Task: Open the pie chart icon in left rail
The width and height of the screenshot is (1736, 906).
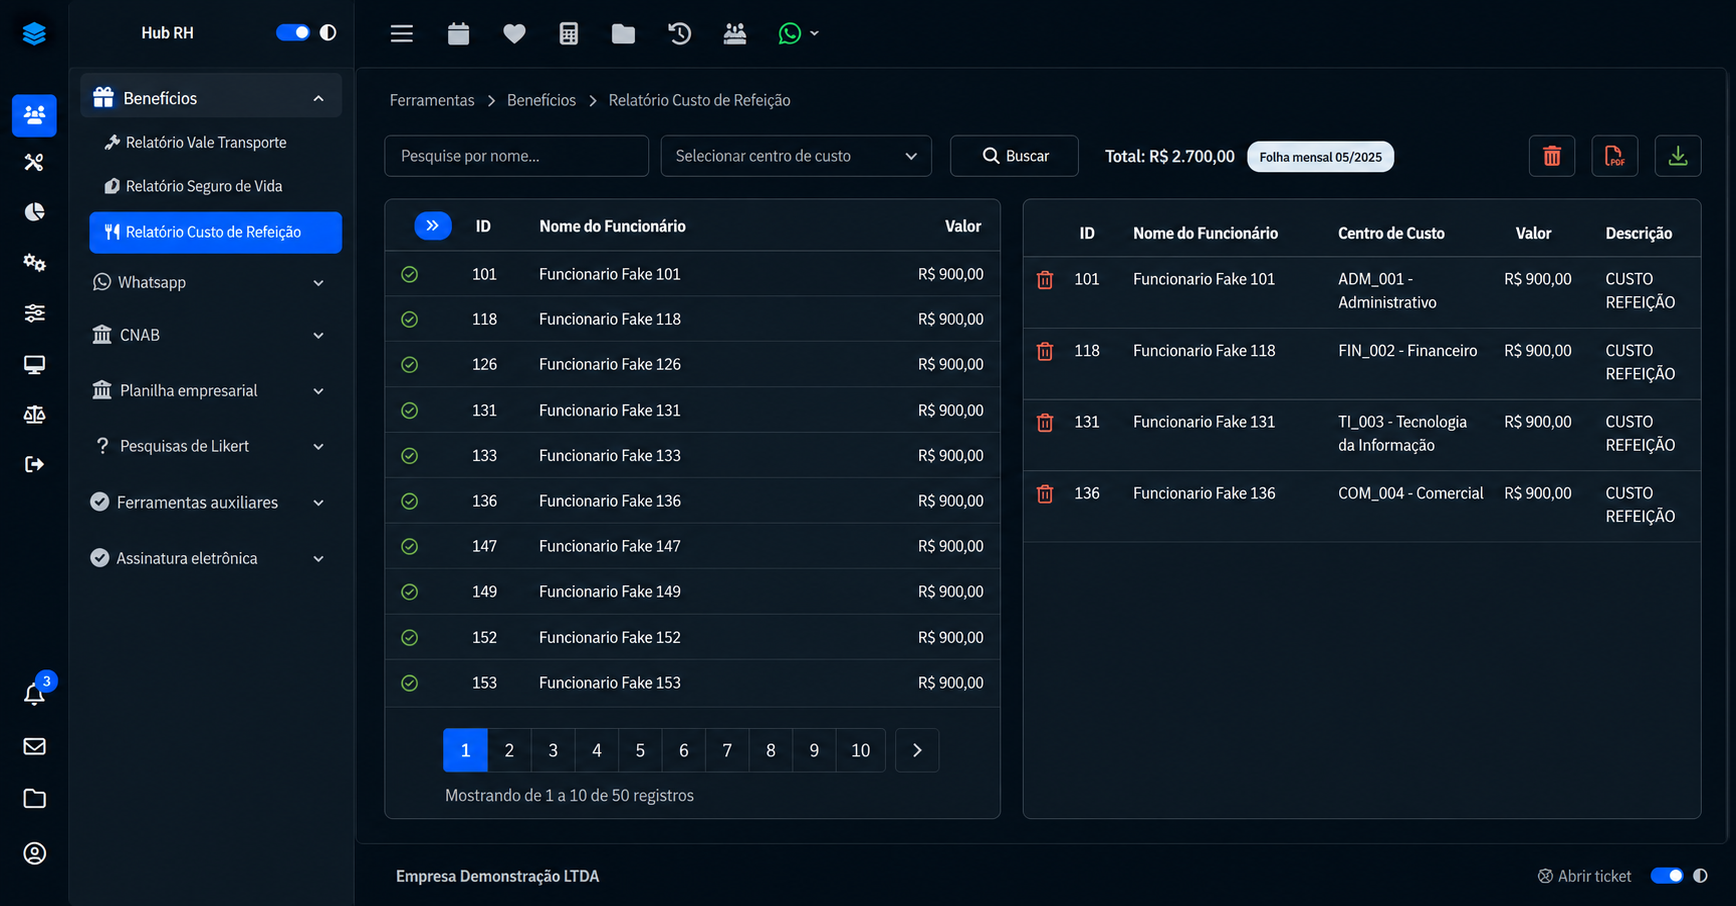Action: pyautogui.click(x=34, y=212)
